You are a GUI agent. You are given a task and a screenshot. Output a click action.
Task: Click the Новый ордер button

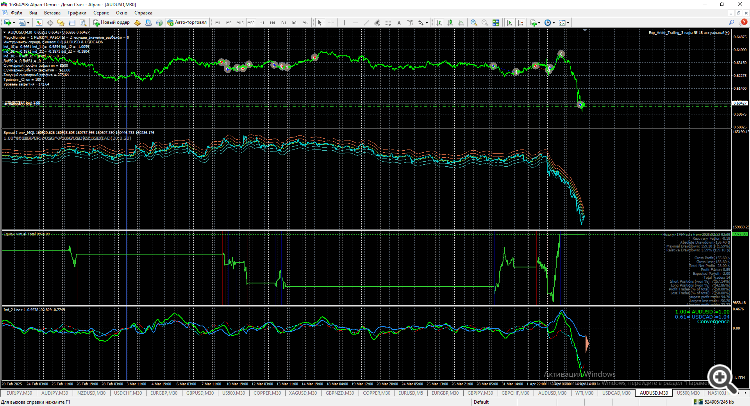pos(111,22)
